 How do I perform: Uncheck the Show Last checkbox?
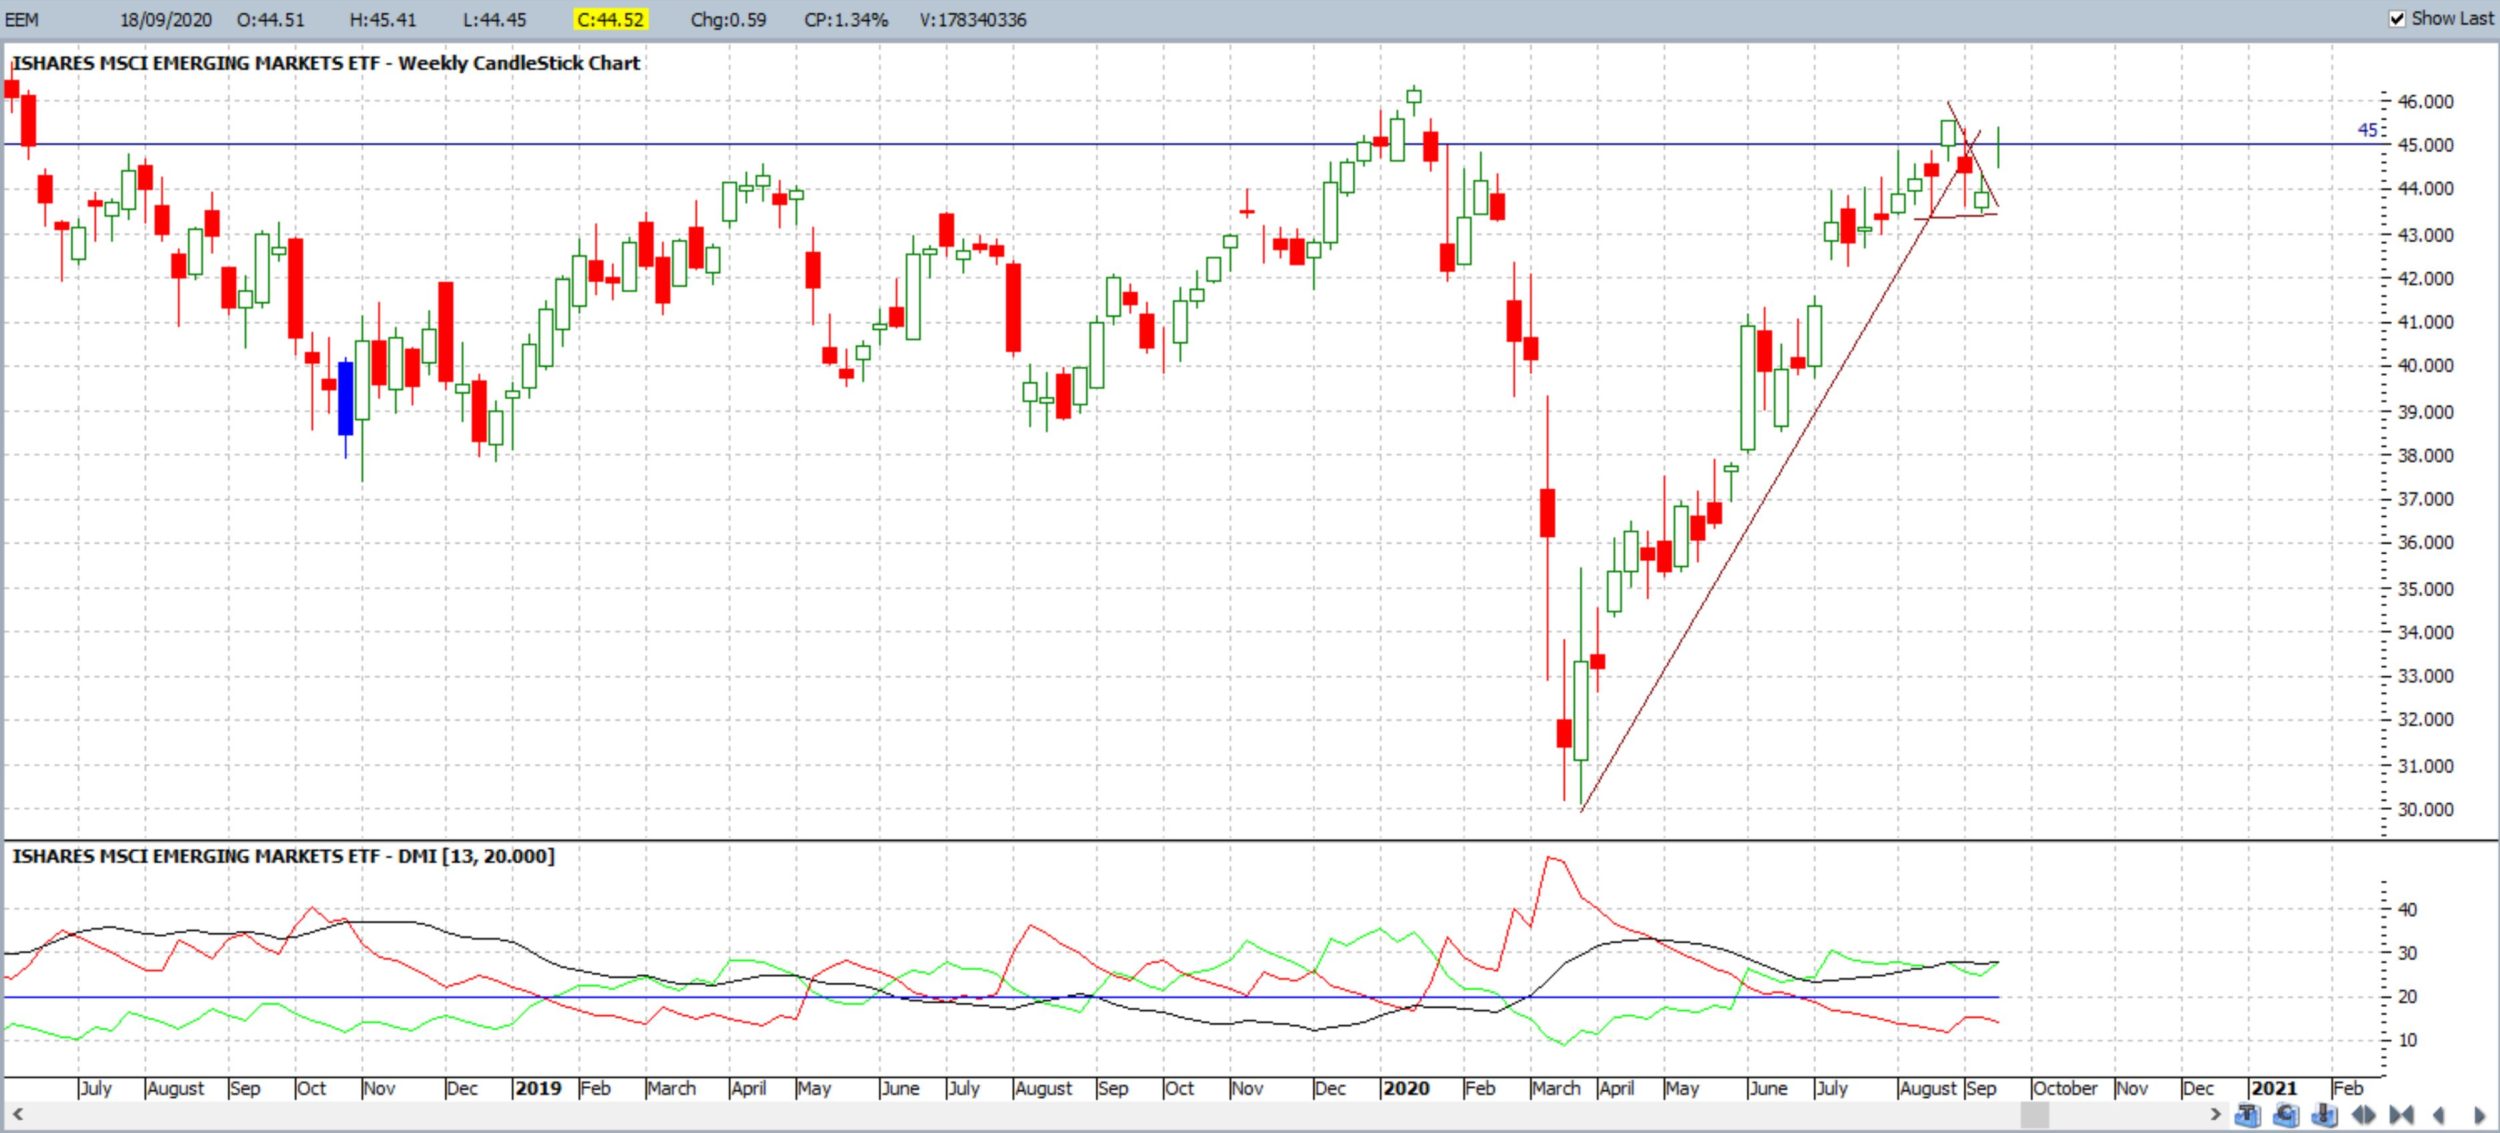pos(2397,19)
